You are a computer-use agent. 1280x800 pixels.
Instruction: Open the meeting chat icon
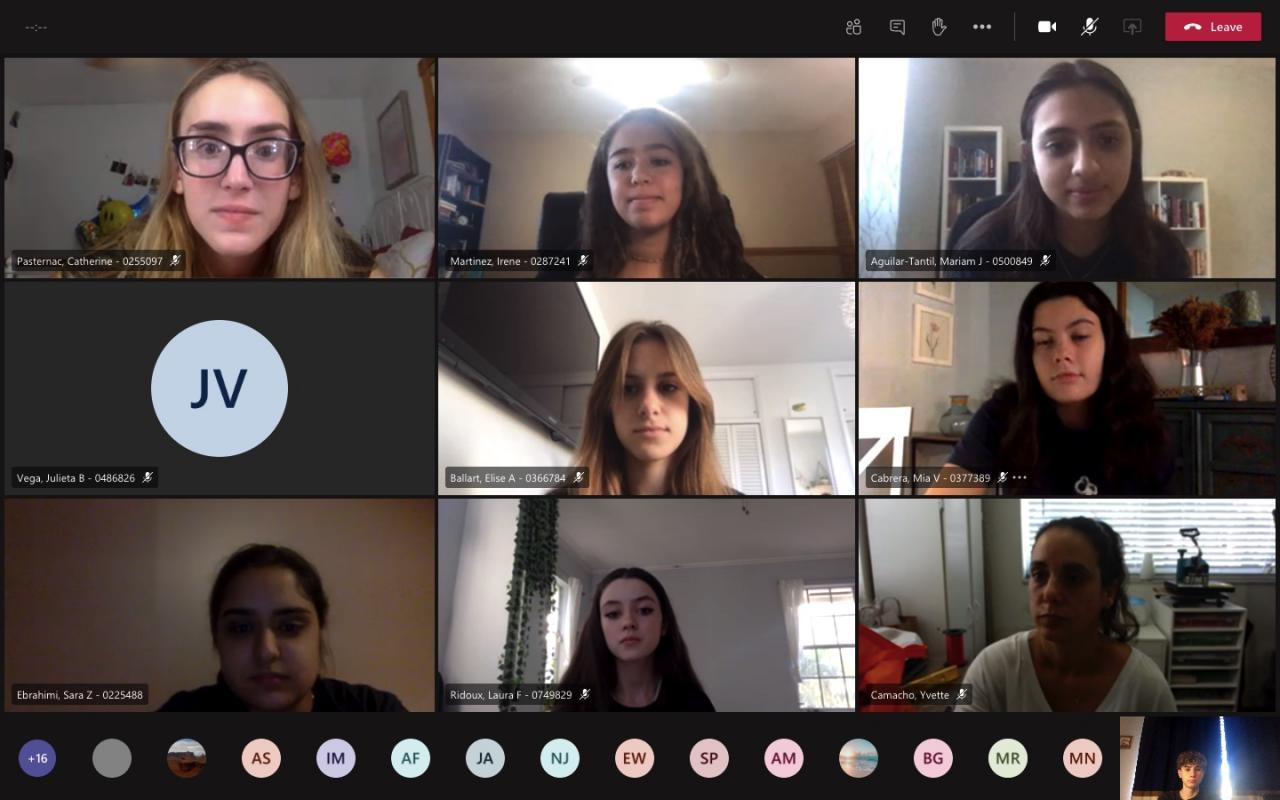[897, 27]
